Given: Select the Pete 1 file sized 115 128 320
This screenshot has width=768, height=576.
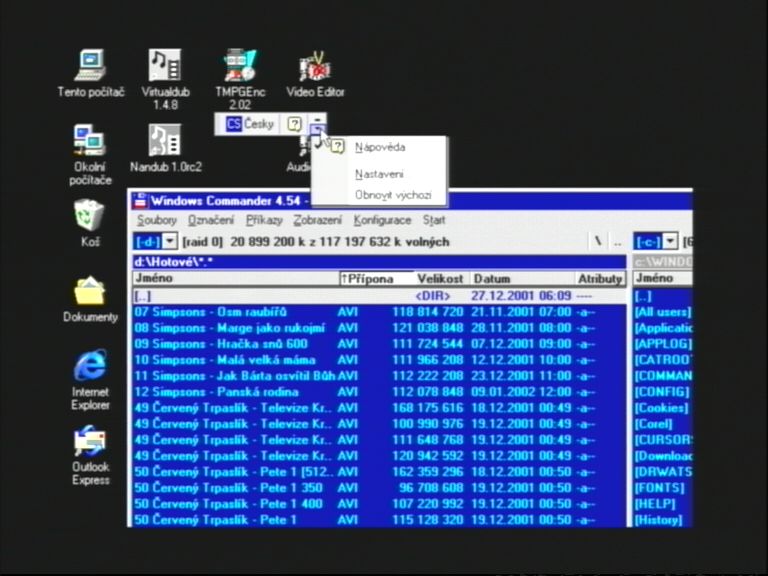Looking at the screenshot, I should pyautogui.click(x=379, y=520).
